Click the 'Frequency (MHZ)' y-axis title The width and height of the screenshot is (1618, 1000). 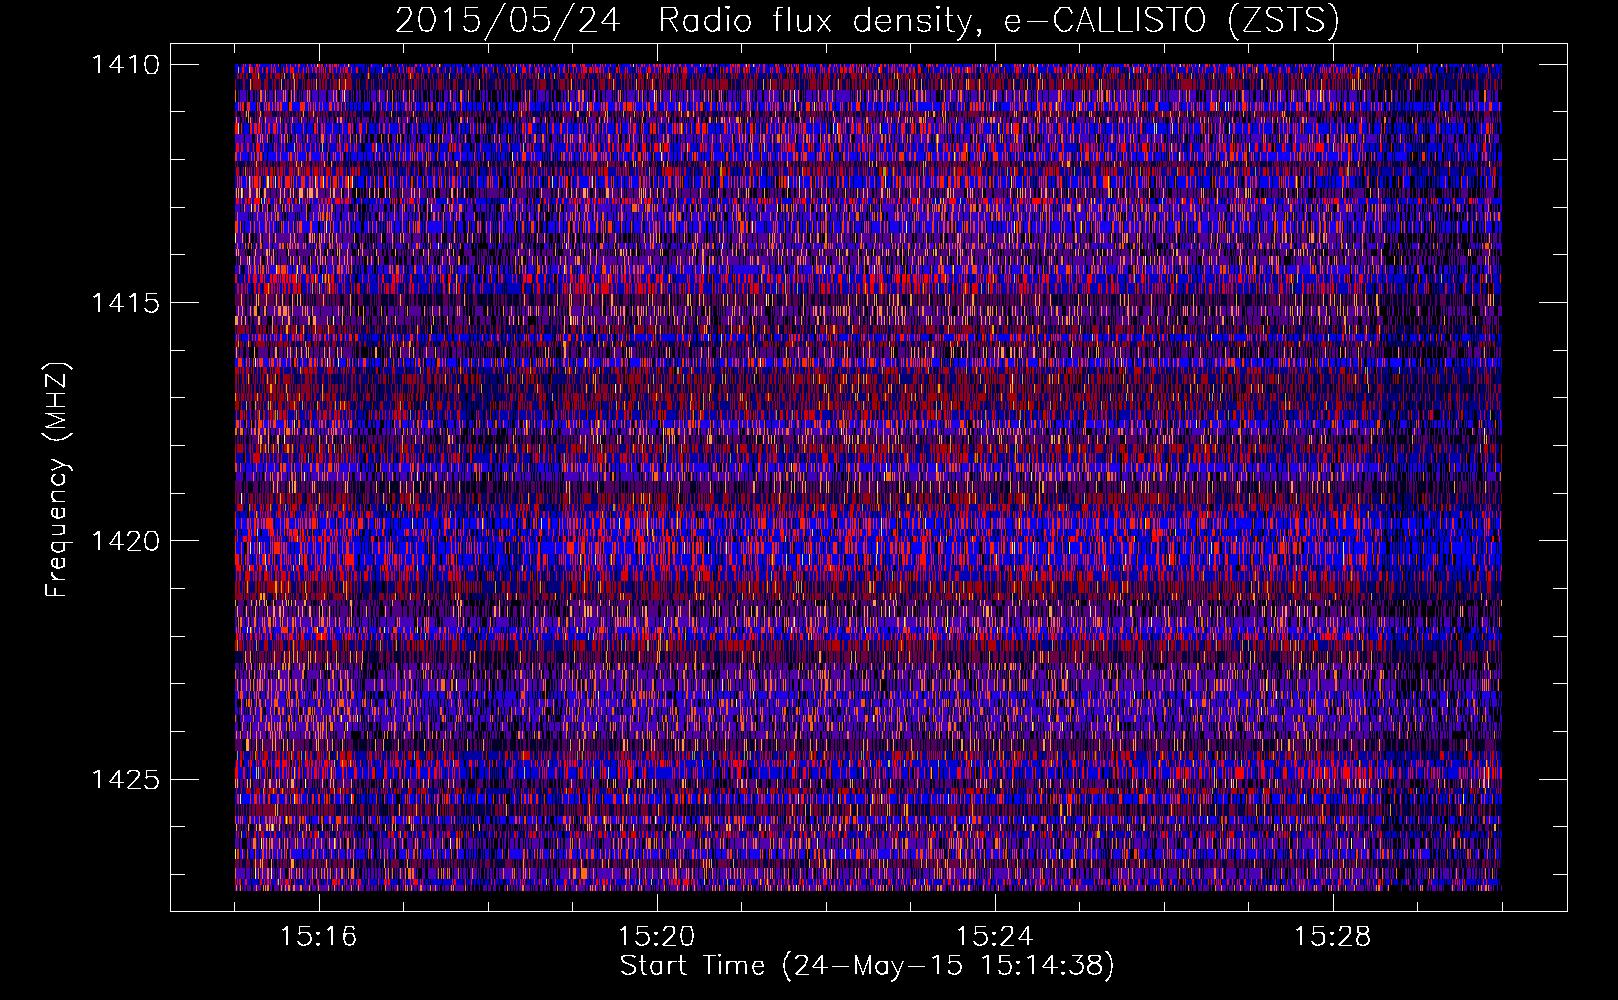pyautogui.click(x=57, y=479)
